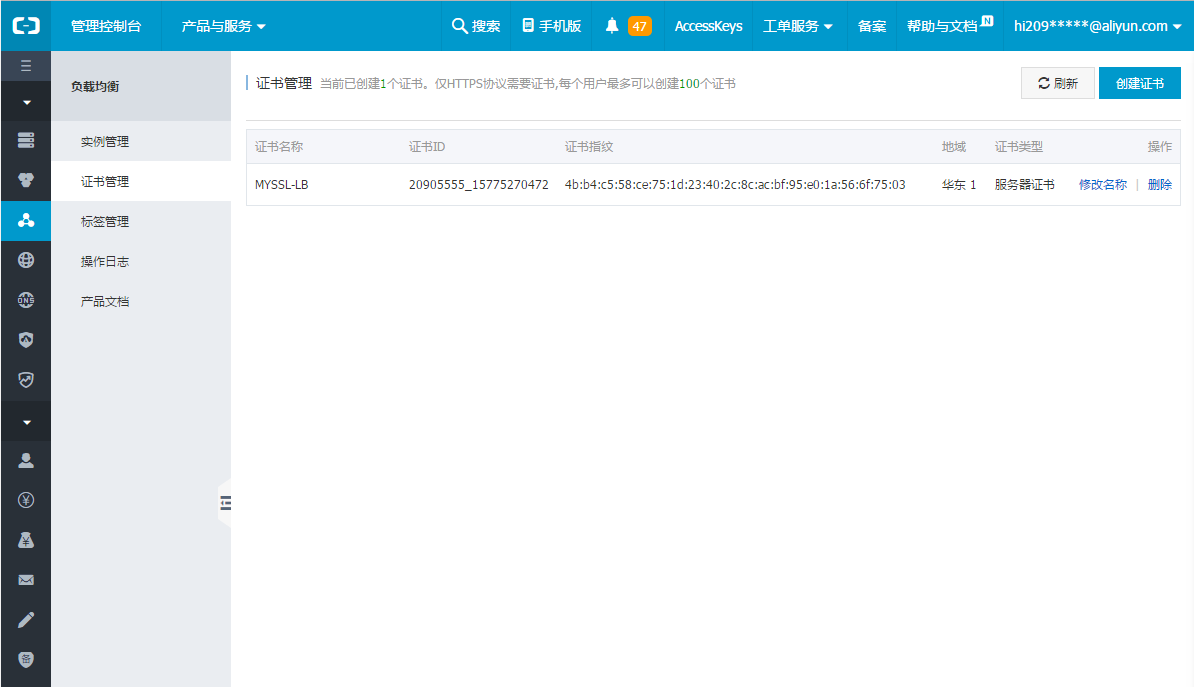
Task: Click the user profile icon in sidebar
Action: click(26, 460)
